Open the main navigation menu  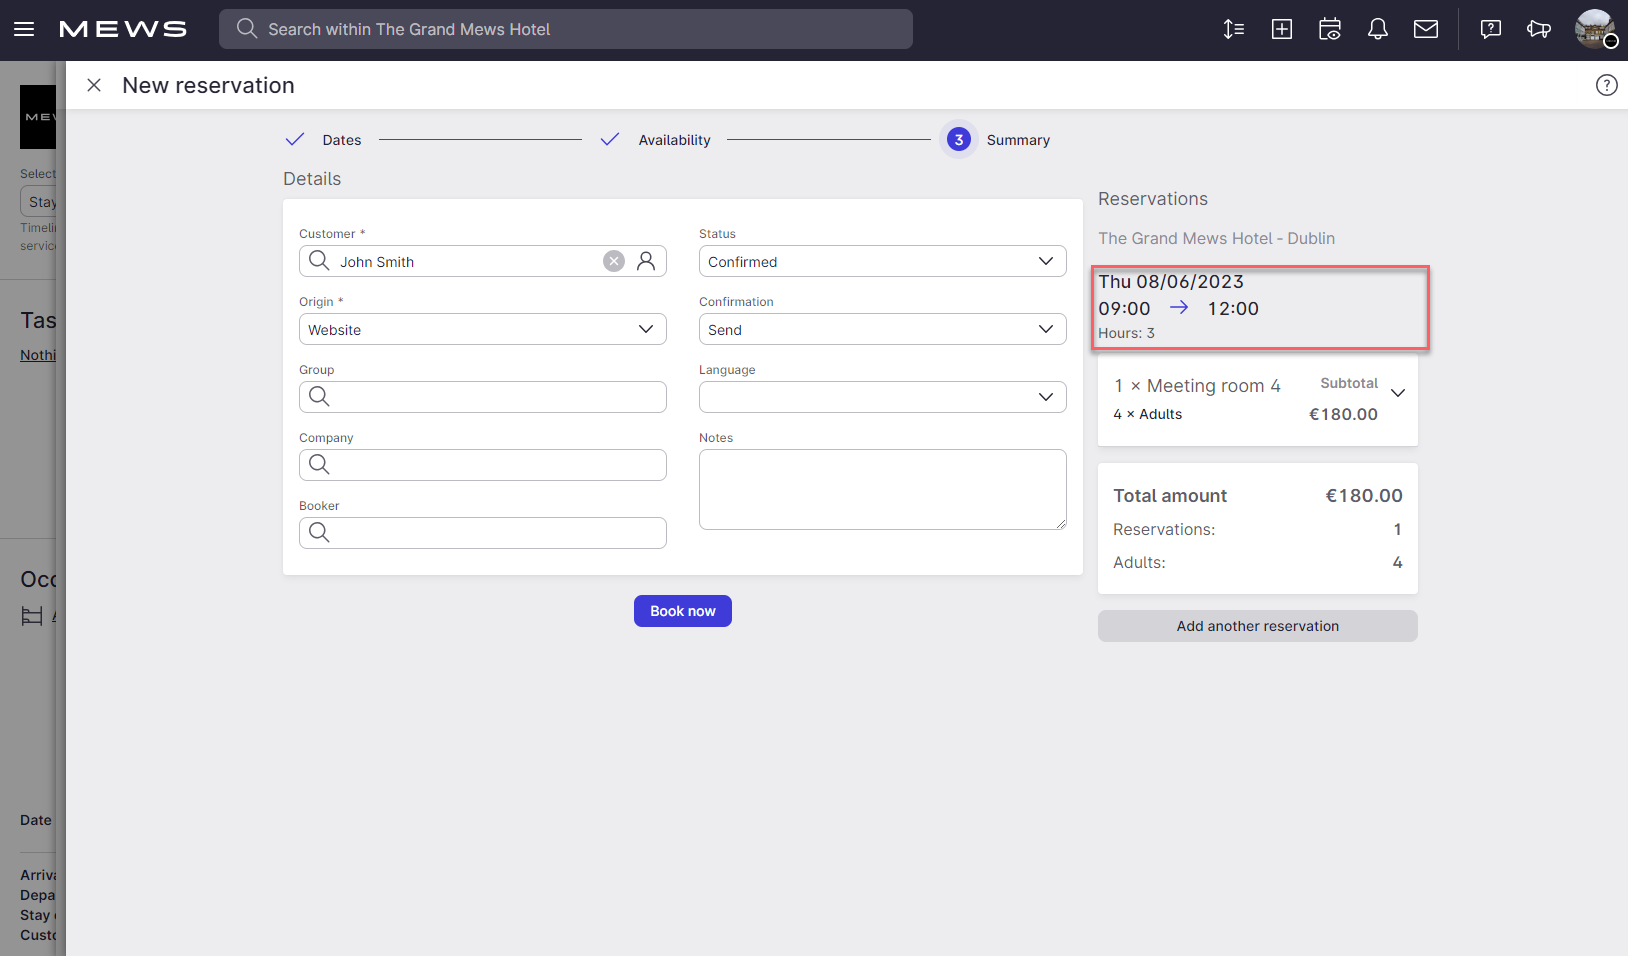(24, 29)
